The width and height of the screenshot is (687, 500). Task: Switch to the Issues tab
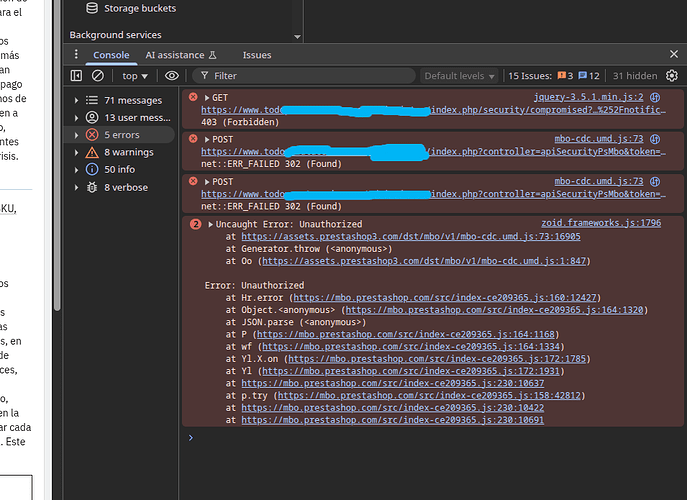(257, 55)
